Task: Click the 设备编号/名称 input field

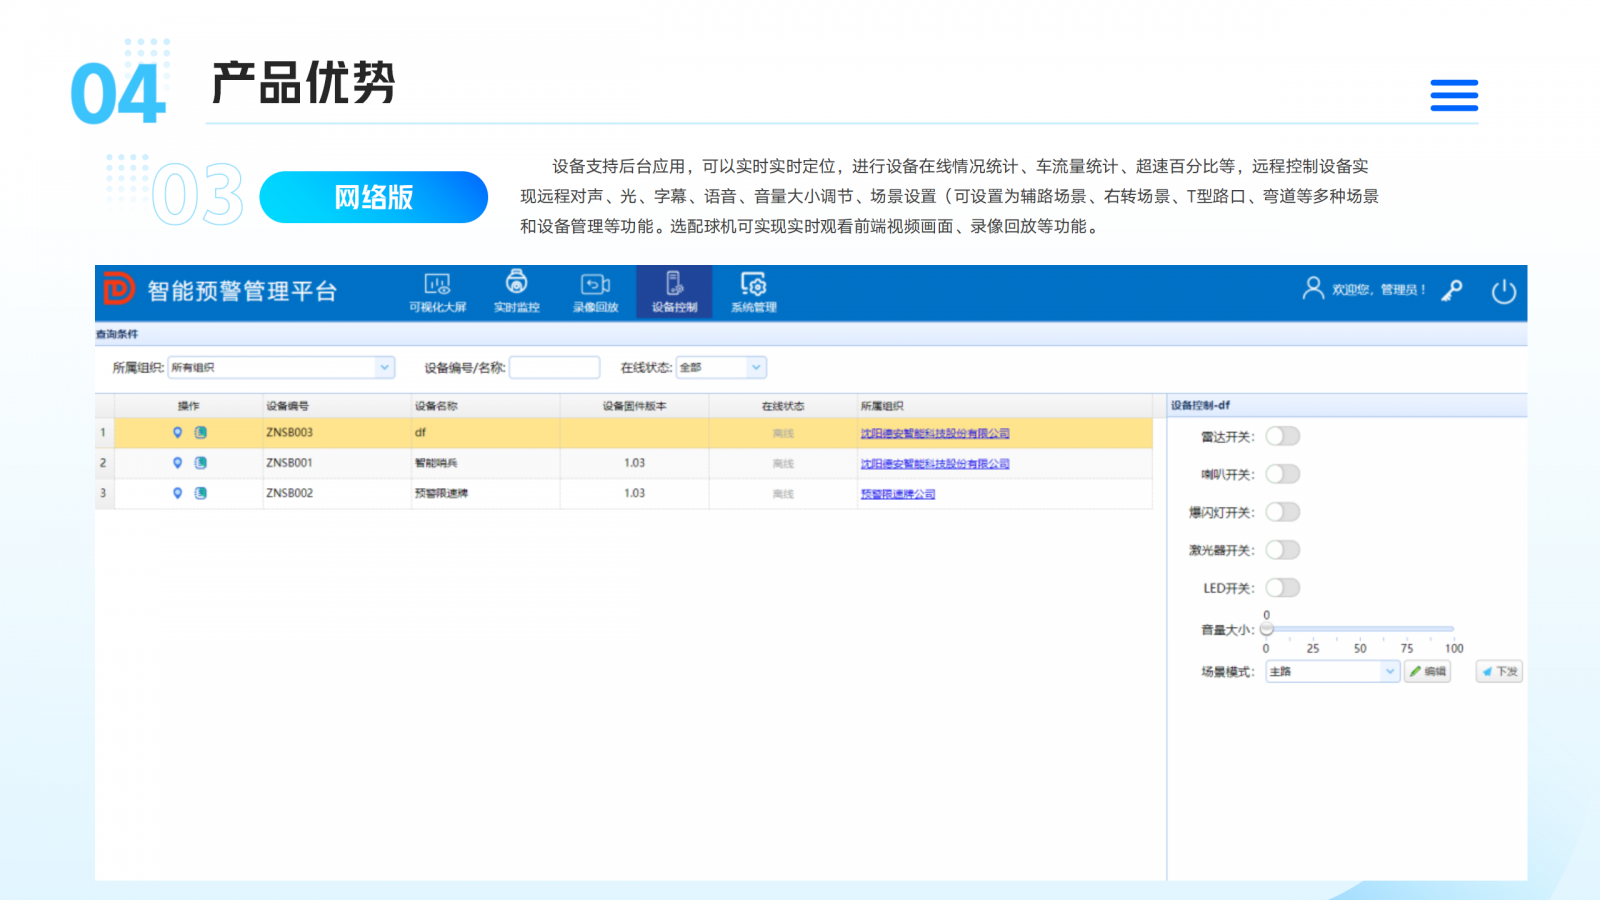Action: click(x=555, y=368)
